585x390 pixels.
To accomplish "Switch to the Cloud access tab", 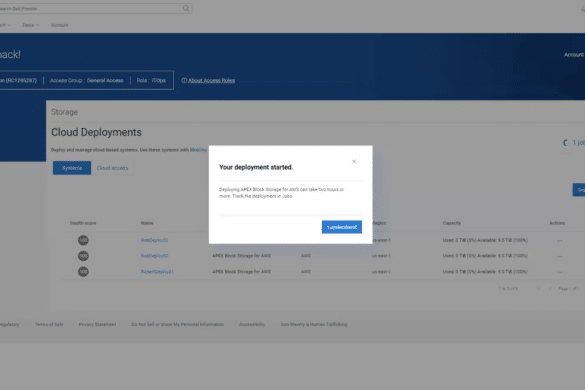I will click(x=112, y=168).
